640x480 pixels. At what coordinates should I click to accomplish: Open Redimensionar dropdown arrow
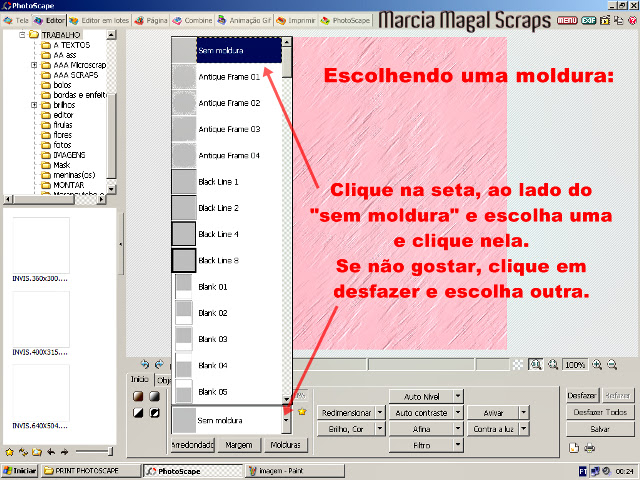pos(380,412)
